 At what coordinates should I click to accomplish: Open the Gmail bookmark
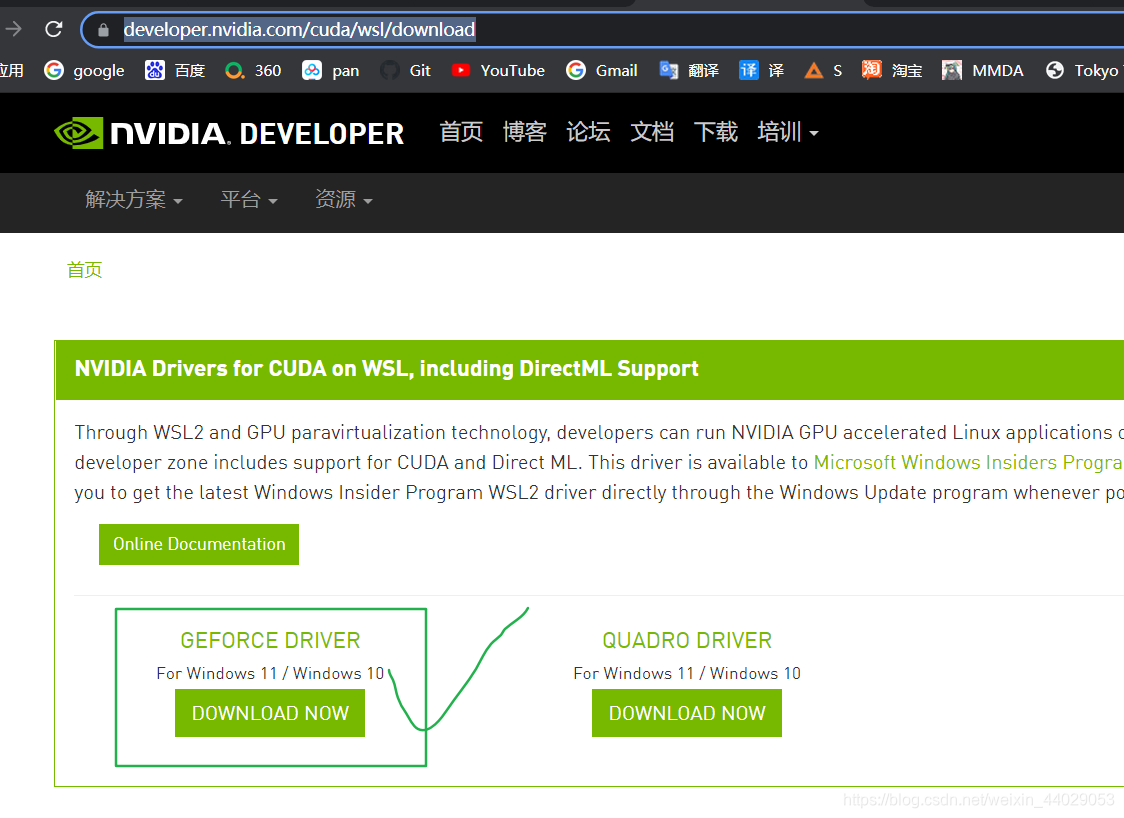click(x=602, y=70)
